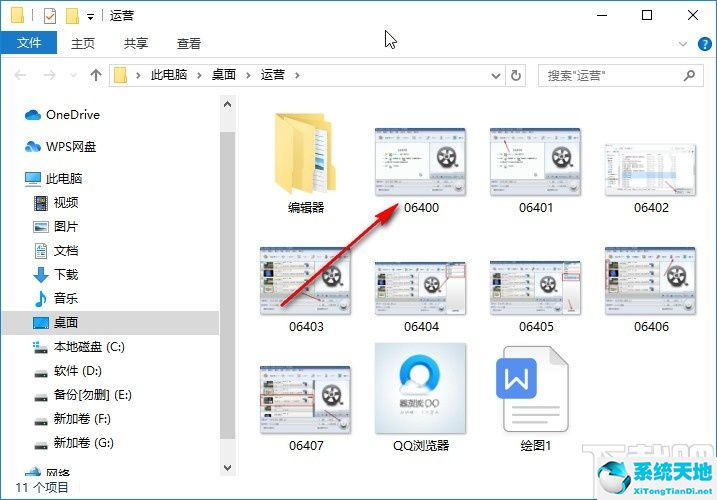Open 新加卷 (F:) drive
This screenshot has height=500, width=717.
pos(72,419)
